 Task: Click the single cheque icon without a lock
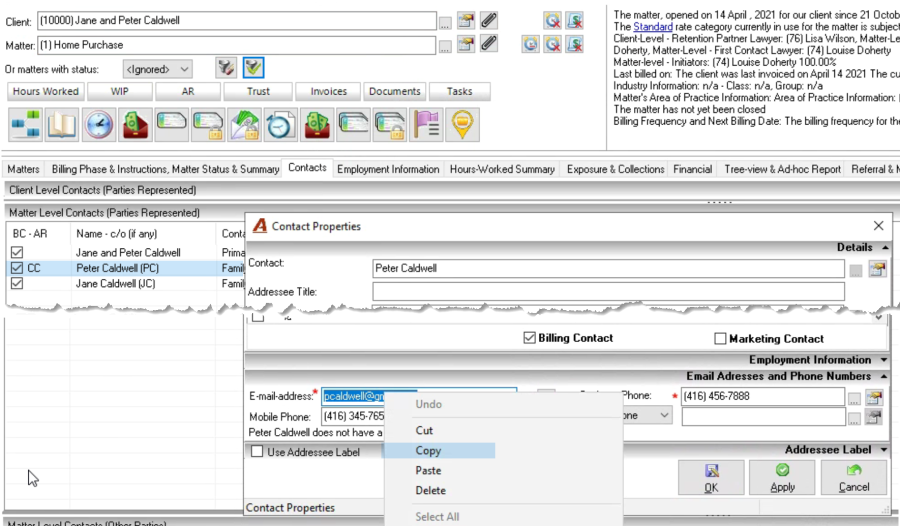[172, 125]
